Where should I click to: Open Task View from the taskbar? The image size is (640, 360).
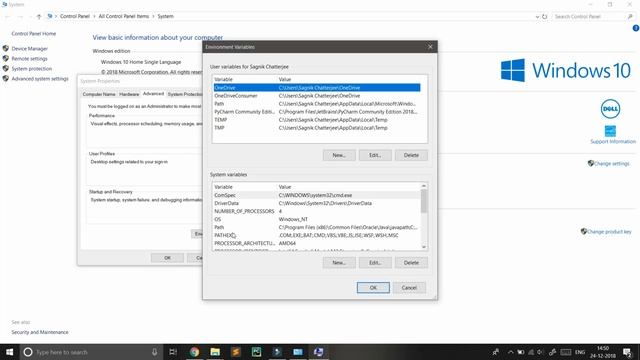(x=173, y=352)
